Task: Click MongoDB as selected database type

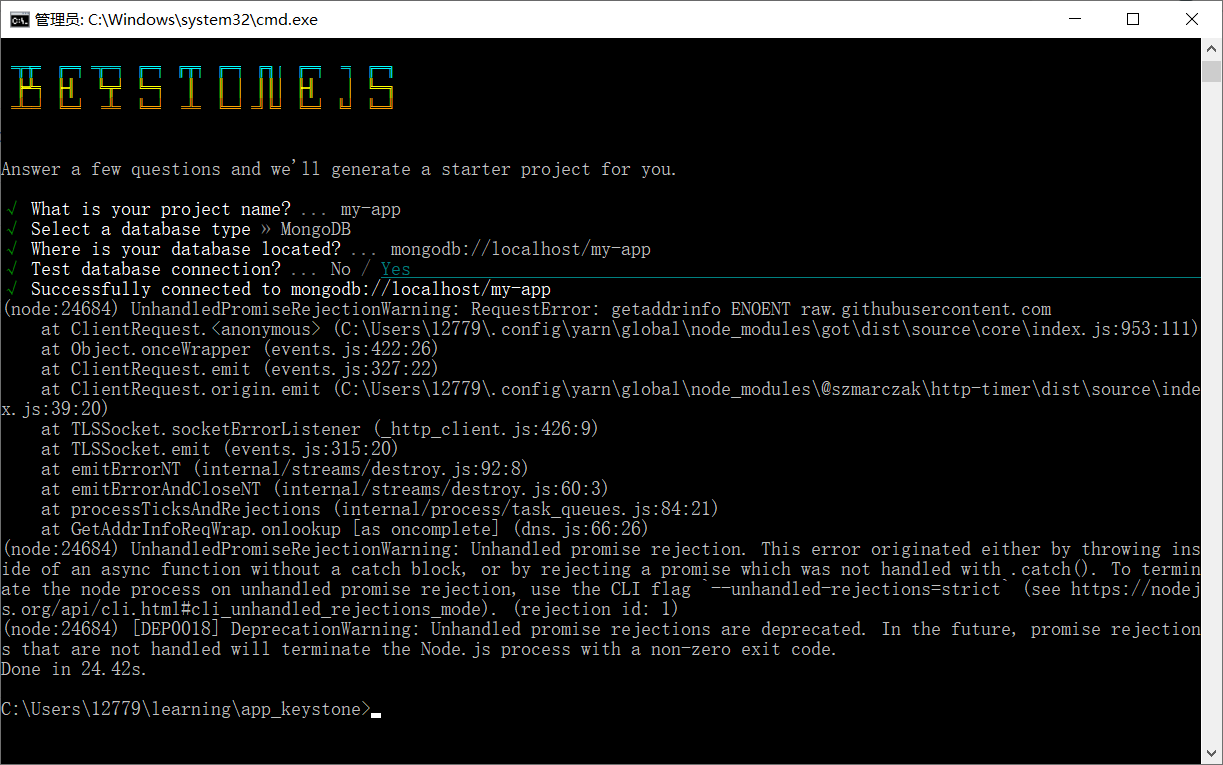Action: [x=316, y=228]
